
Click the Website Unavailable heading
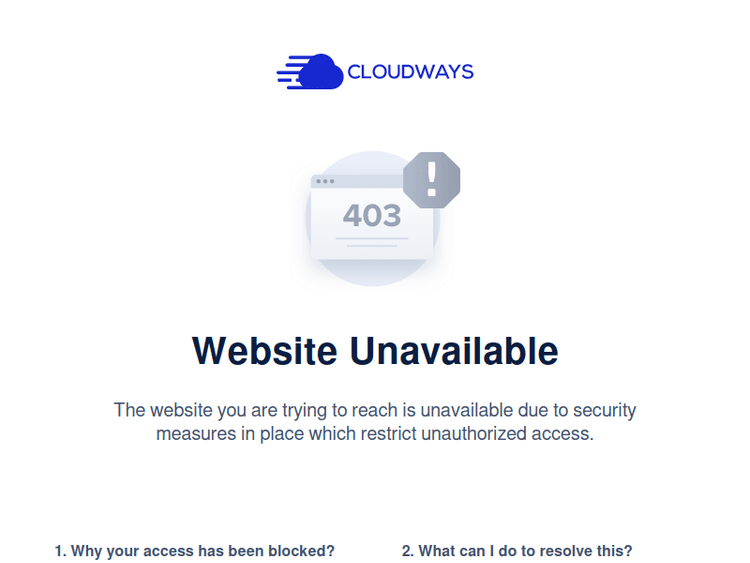tap(375, 351)
